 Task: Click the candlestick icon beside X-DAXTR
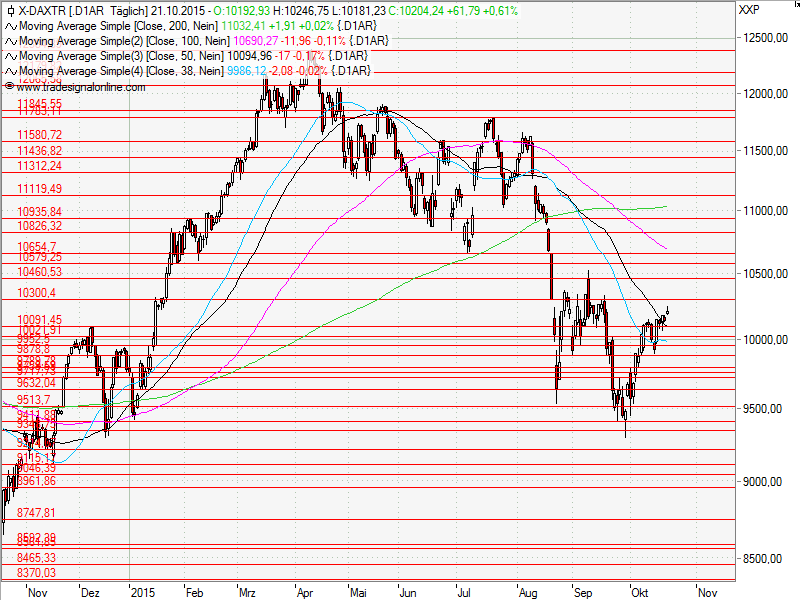tap(10, 10)
